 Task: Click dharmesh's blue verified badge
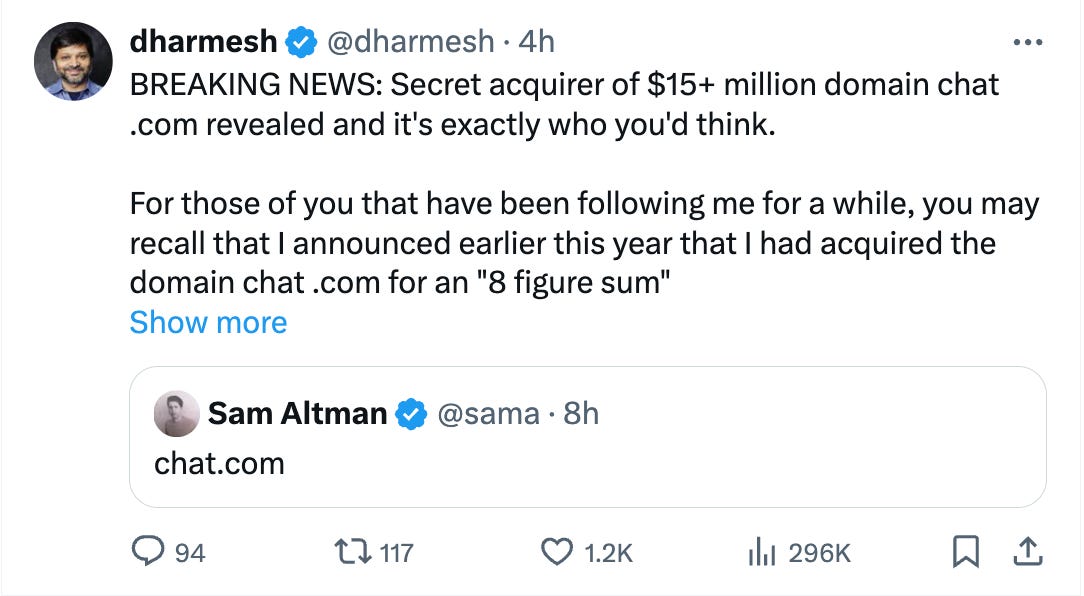pyautogui.click(x=300, y=42)
